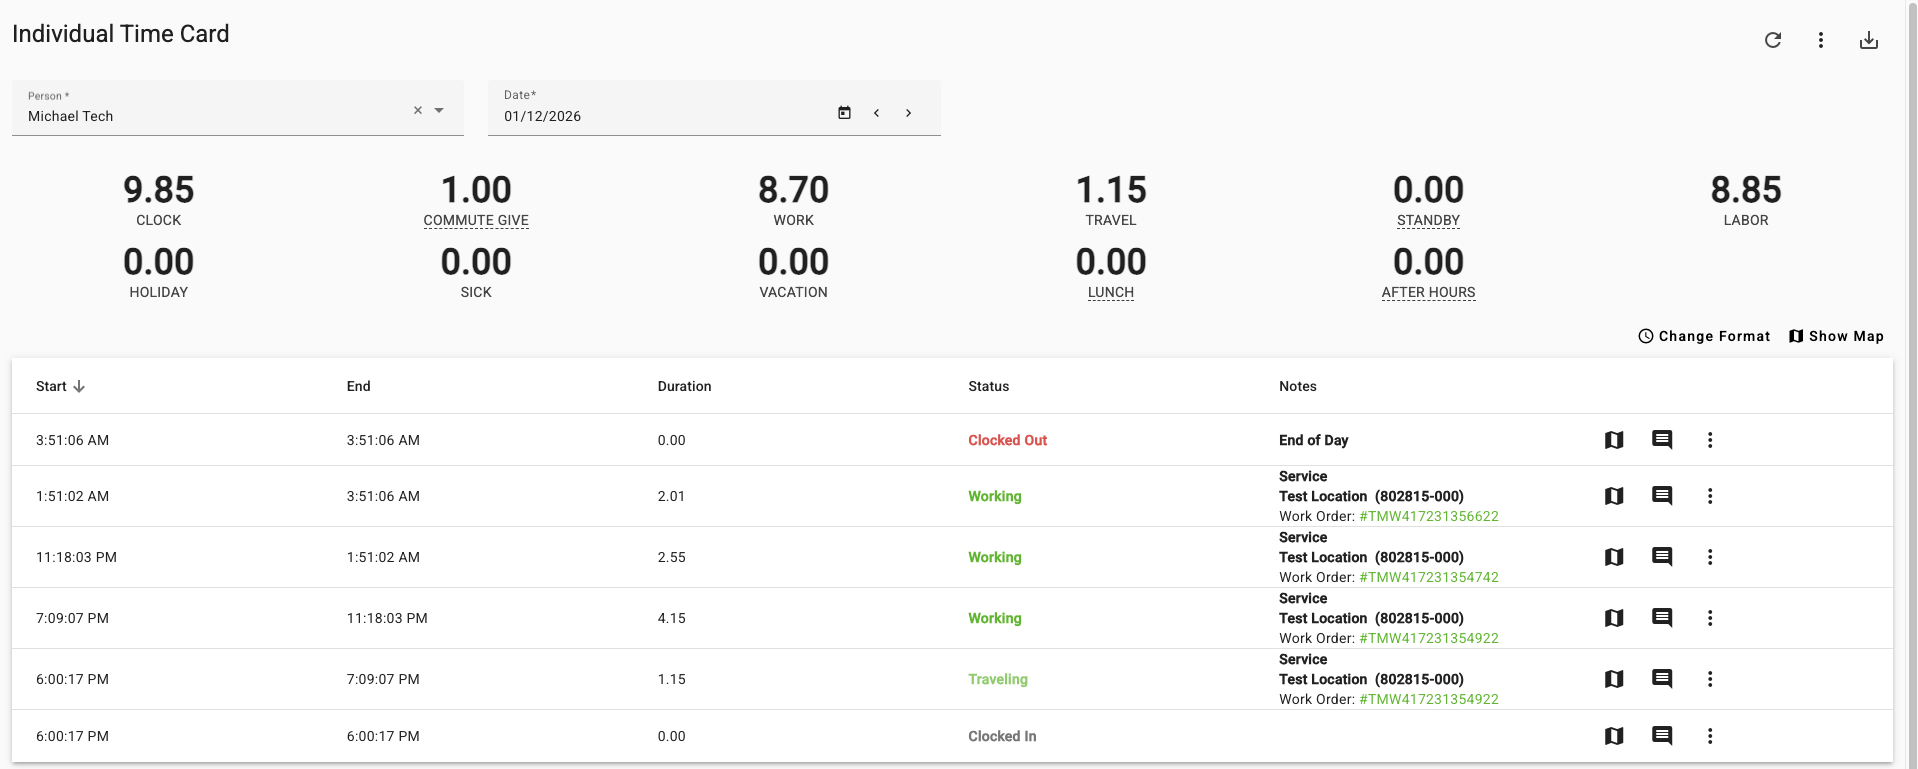Click the Notes column header
This screenshot has width=1918, height=769.
click(1297, 386)
